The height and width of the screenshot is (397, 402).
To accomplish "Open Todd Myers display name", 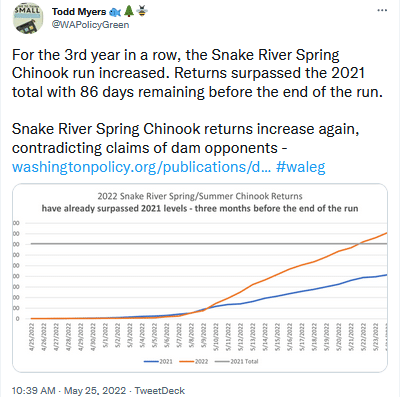I will (x=79, y=12).
